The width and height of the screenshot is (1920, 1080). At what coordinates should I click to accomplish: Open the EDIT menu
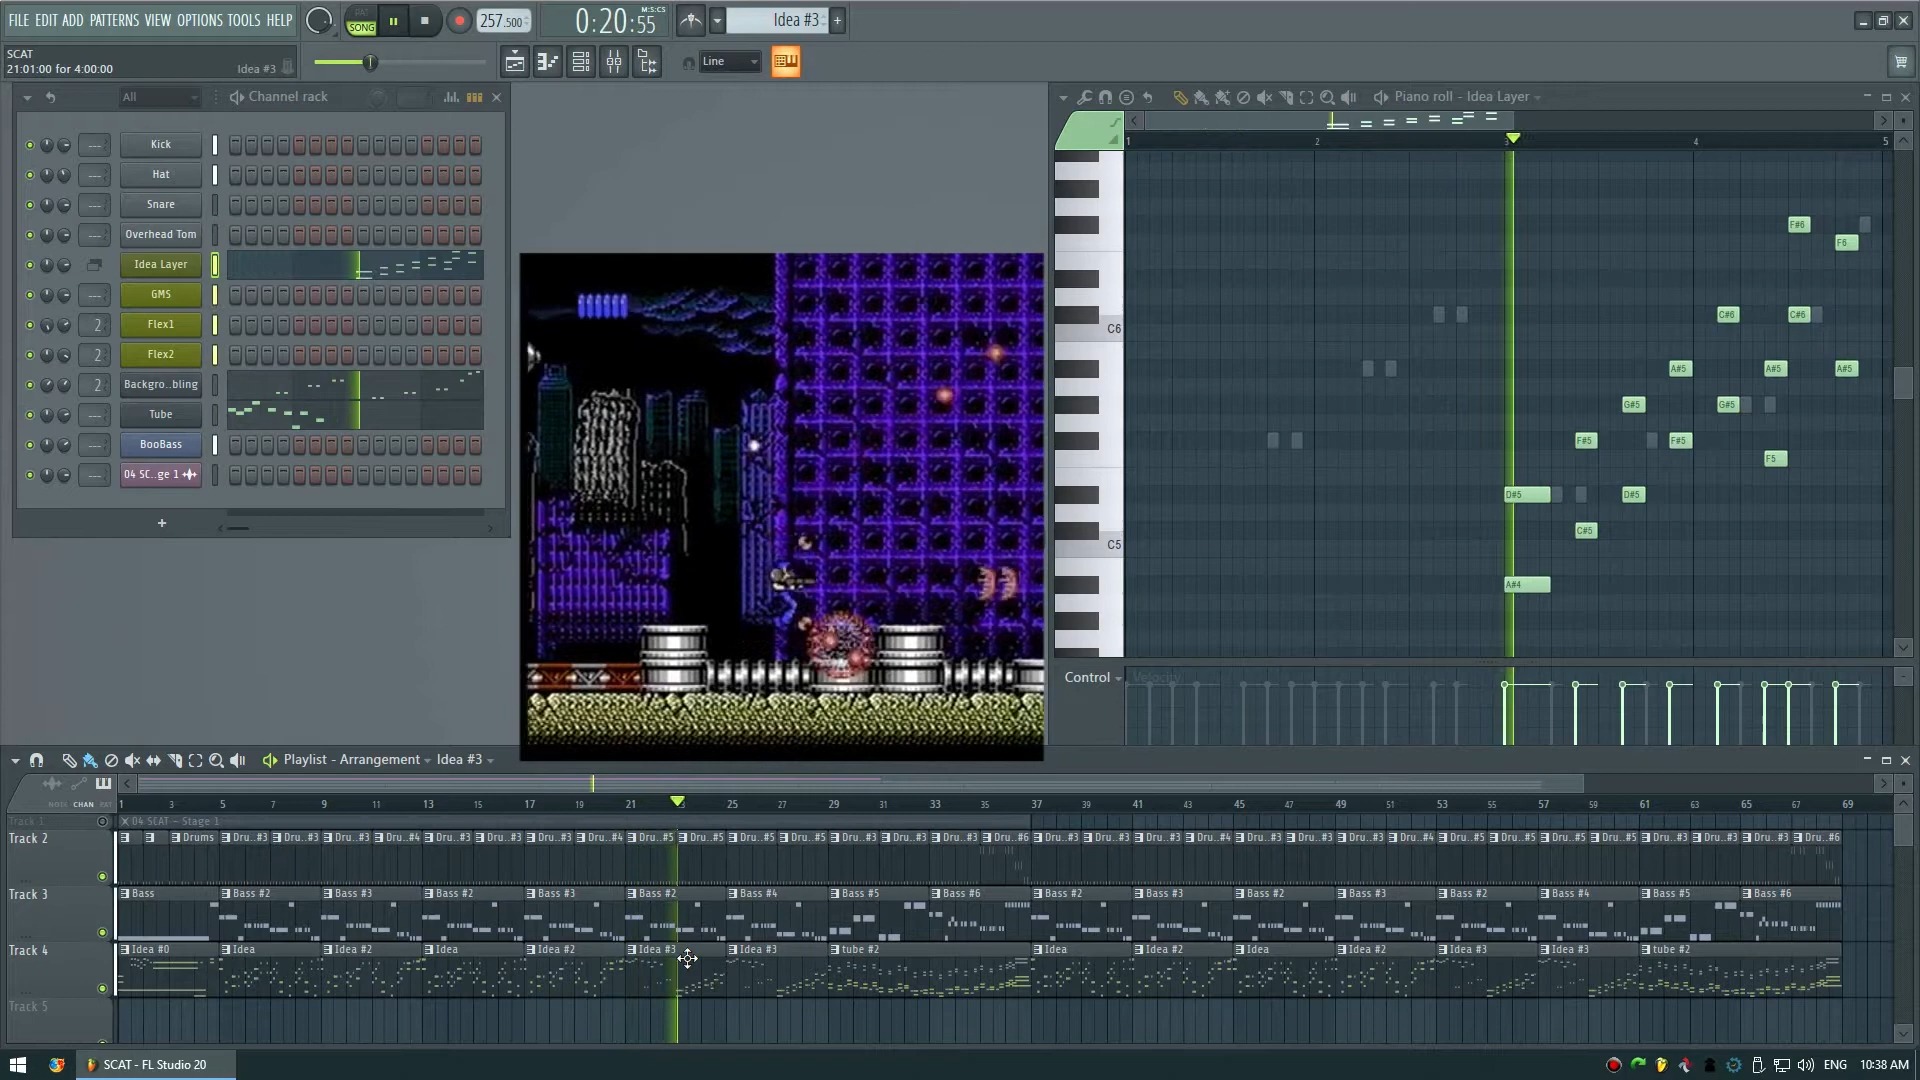coord(46,20)
